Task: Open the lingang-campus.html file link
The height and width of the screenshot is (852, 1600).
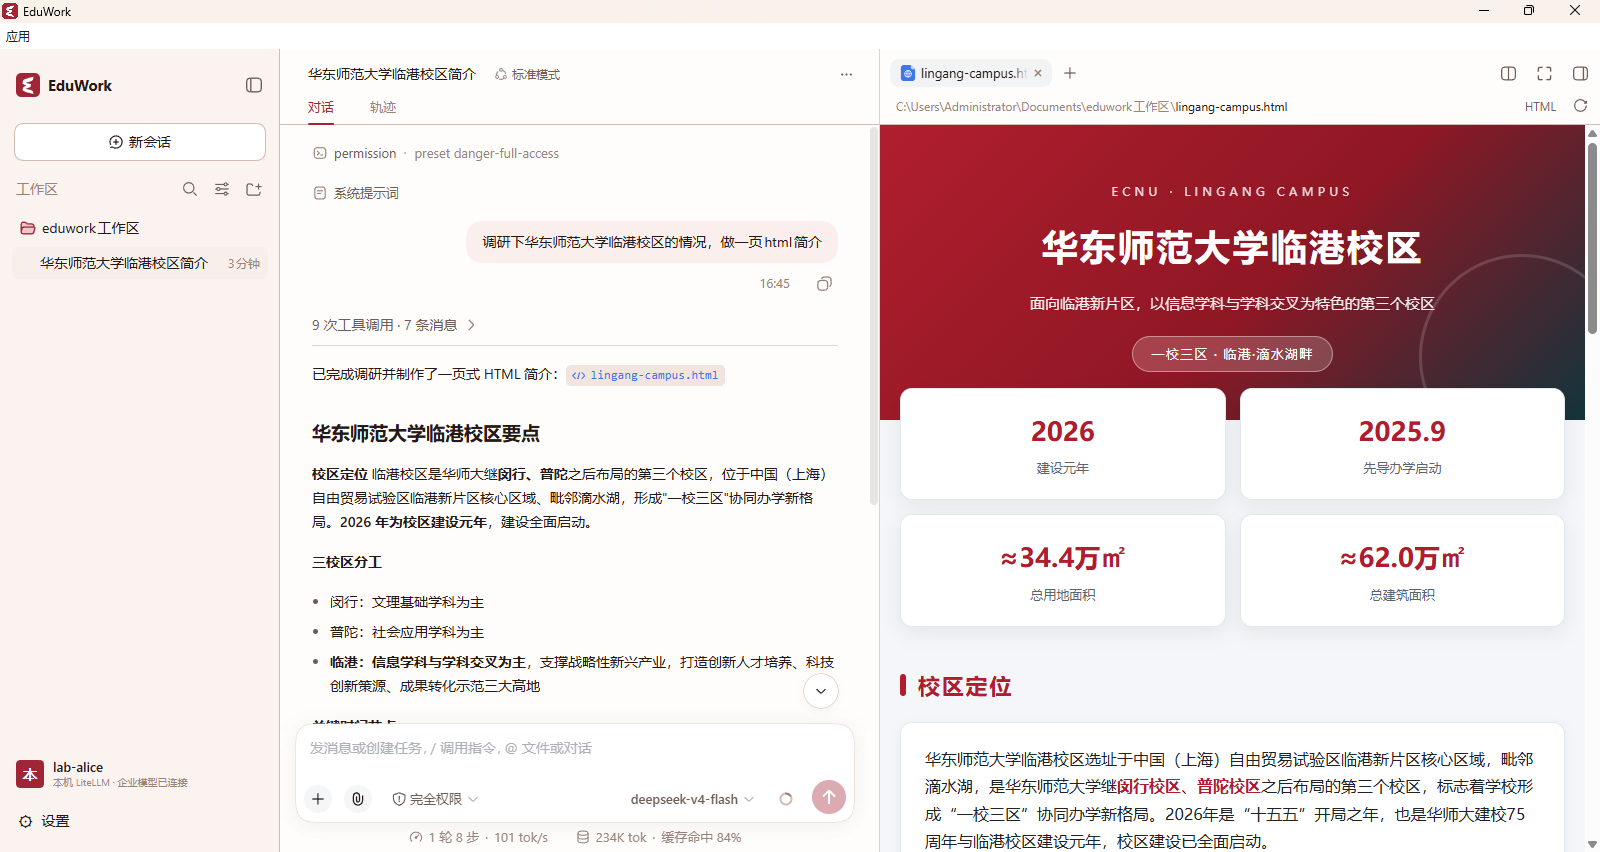Action: point(646,375)
